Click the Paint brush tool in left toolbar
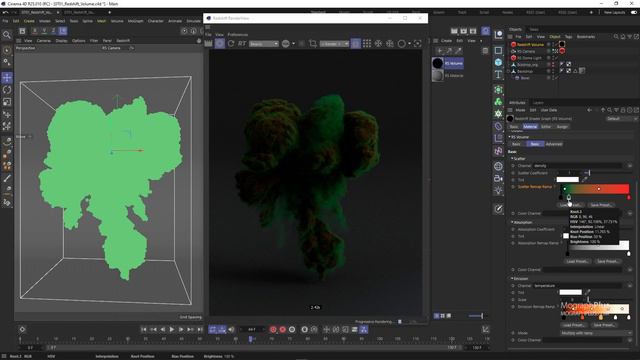This screenshot has height=360, width=640. [x=7, y=178]
